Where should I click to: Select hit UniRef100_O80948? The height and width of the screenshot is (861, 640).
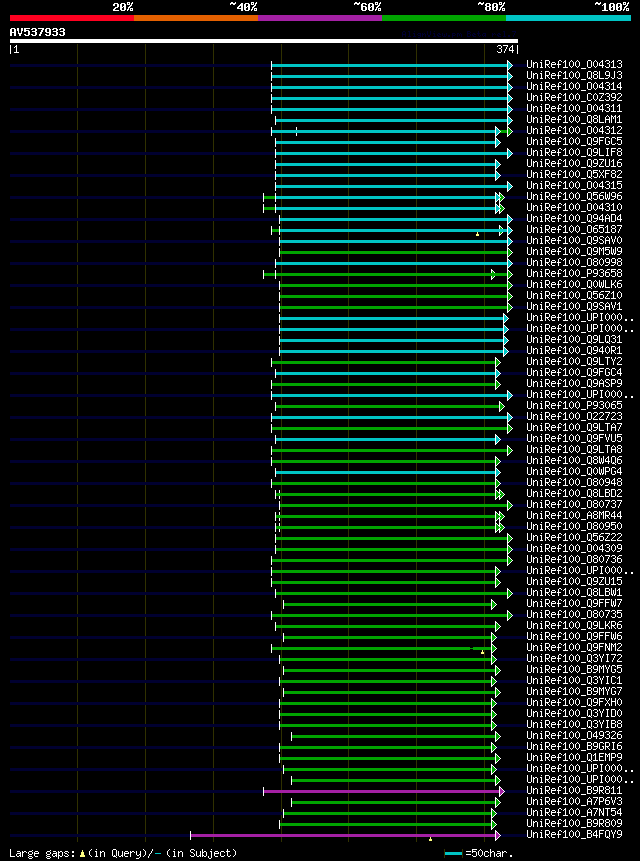click(x=574, y=482)
